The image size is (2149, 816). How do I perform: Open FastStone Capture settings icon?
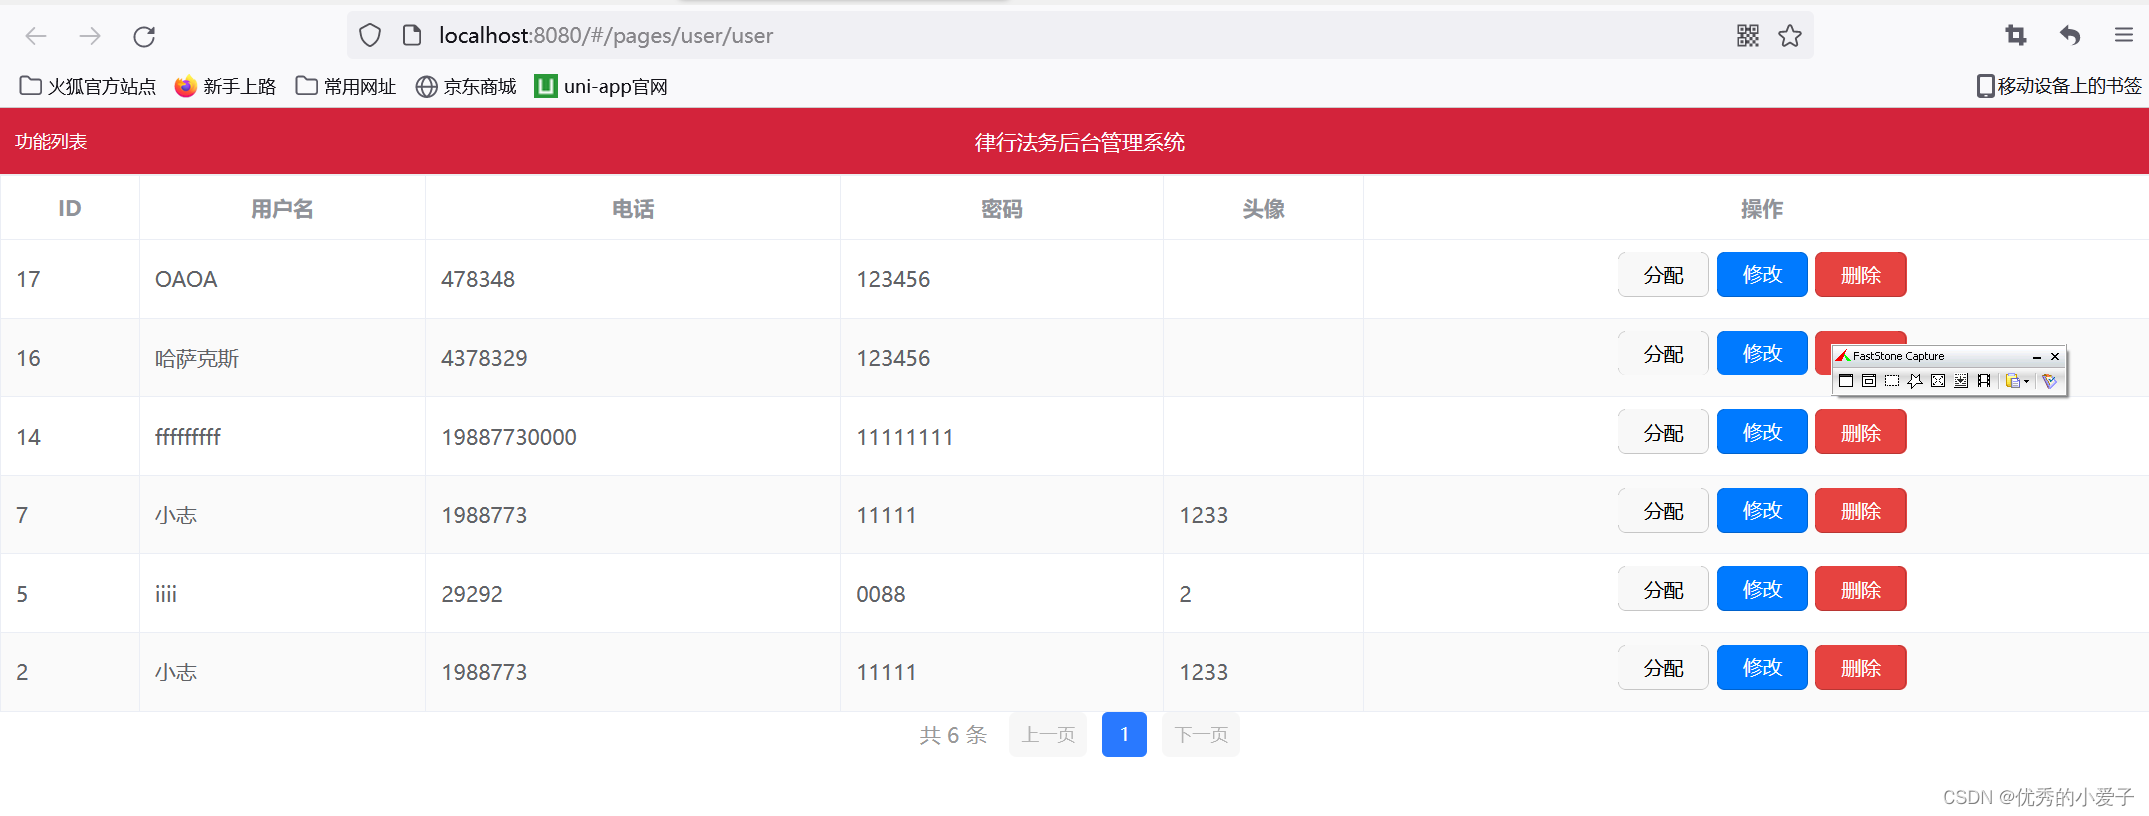(x=2049, y=381)
